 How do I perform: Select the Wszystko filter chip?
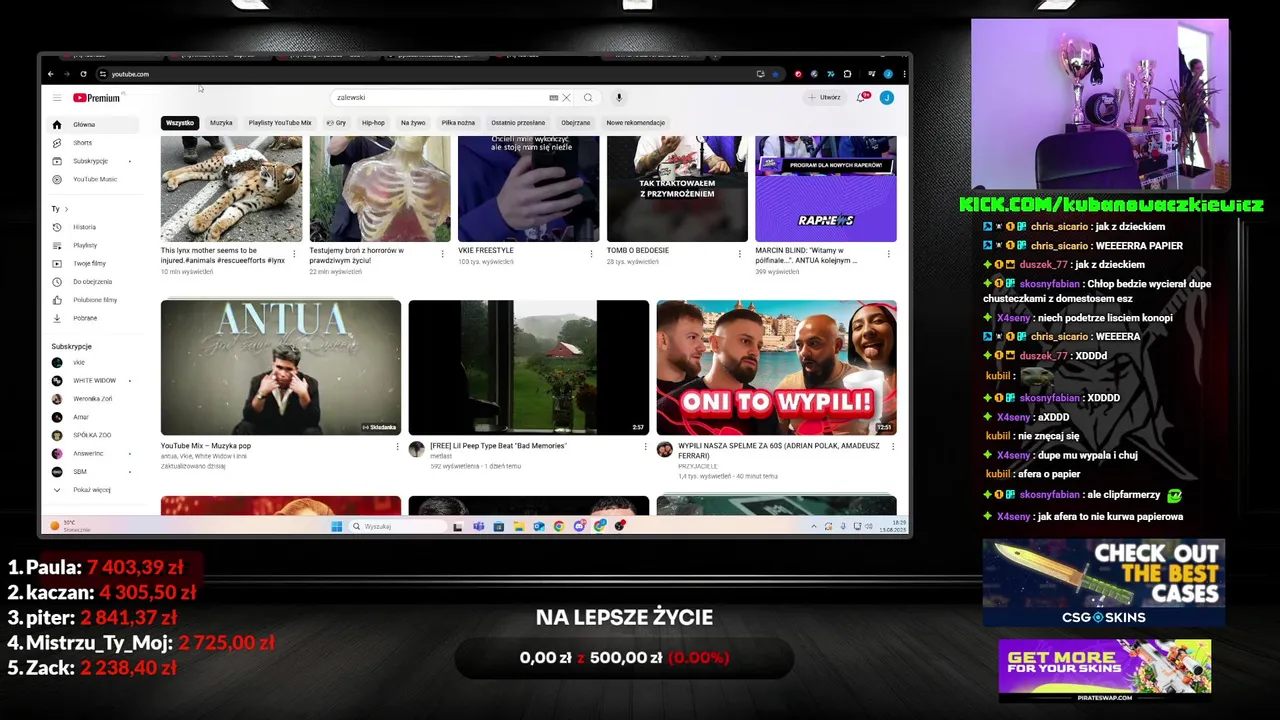(180, 123)
